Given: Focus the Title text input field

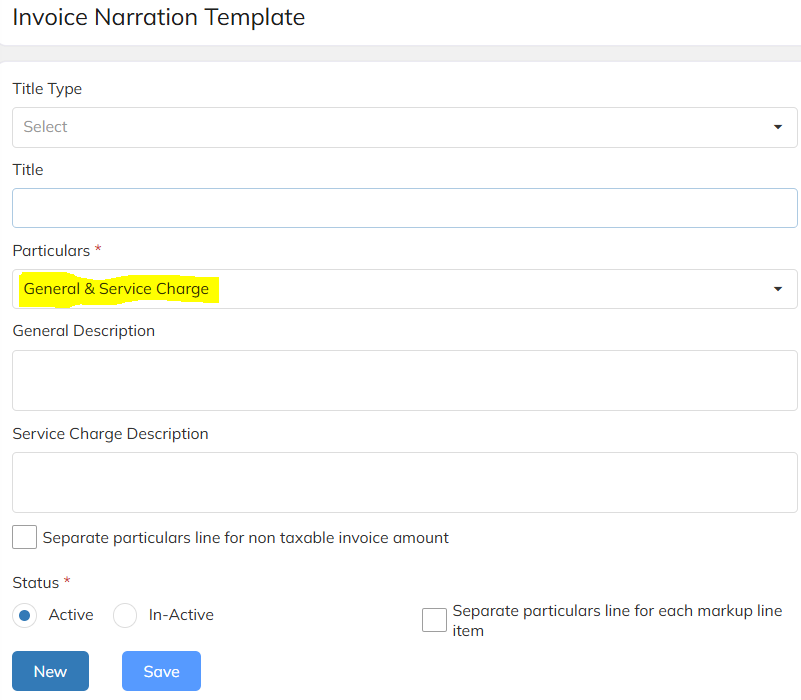Looking at the screenshot, I should click(405, 208).
